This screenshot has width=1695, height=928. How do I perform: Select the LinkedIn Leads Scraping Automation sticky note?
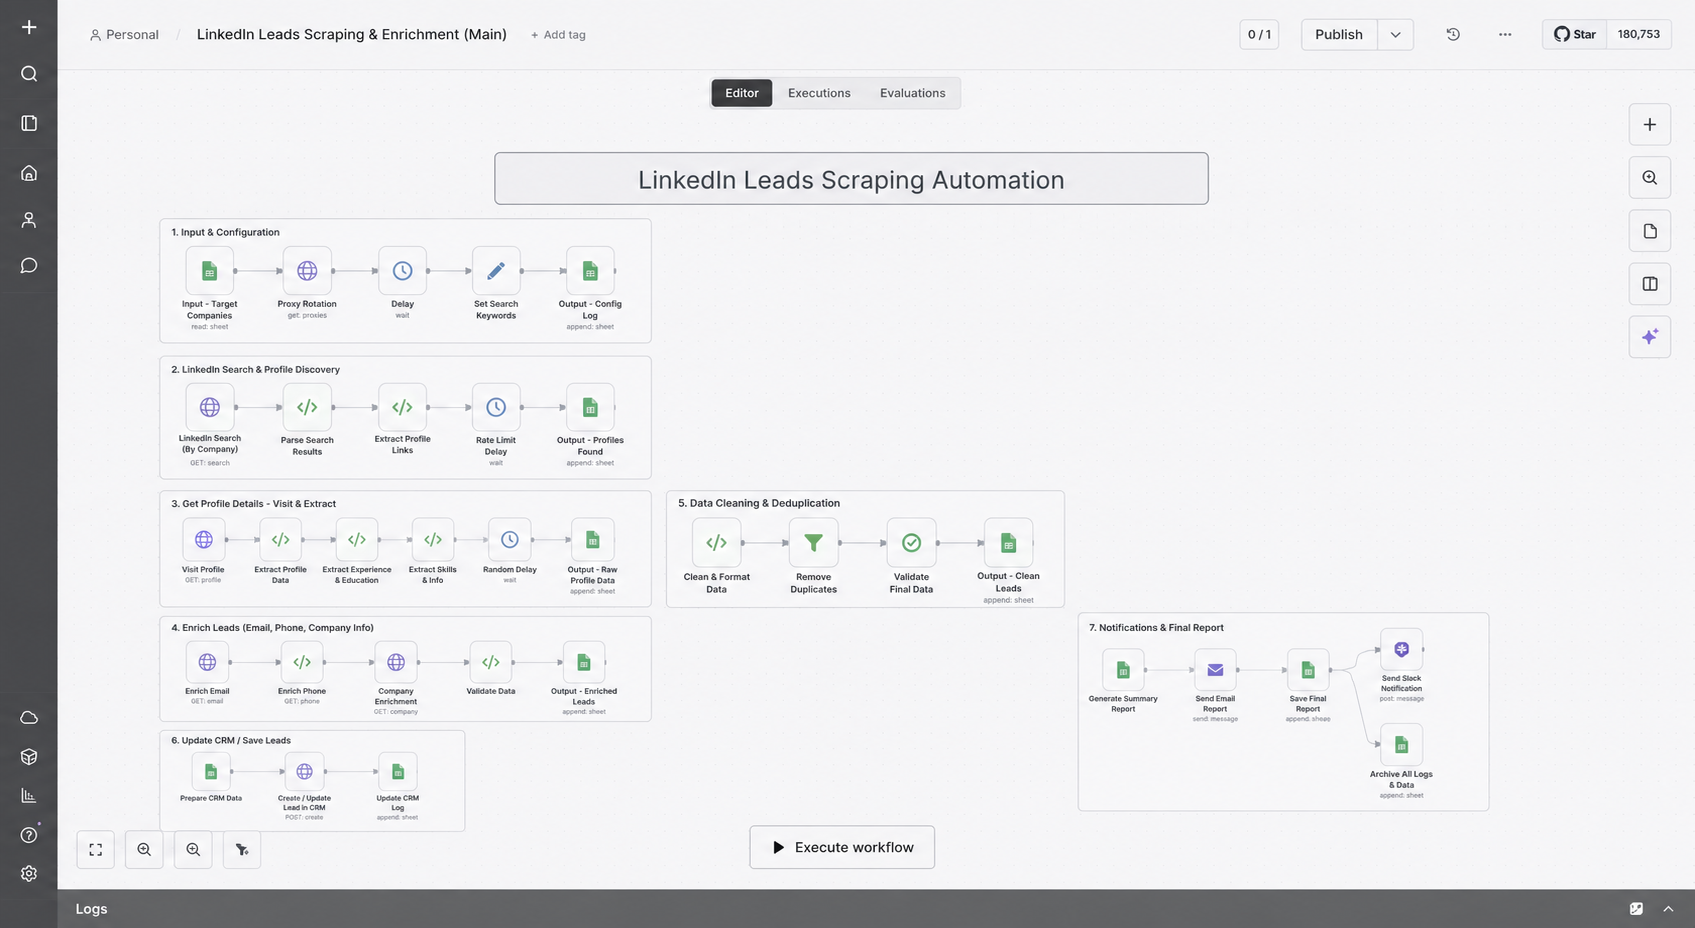click(x=851, y=179)
